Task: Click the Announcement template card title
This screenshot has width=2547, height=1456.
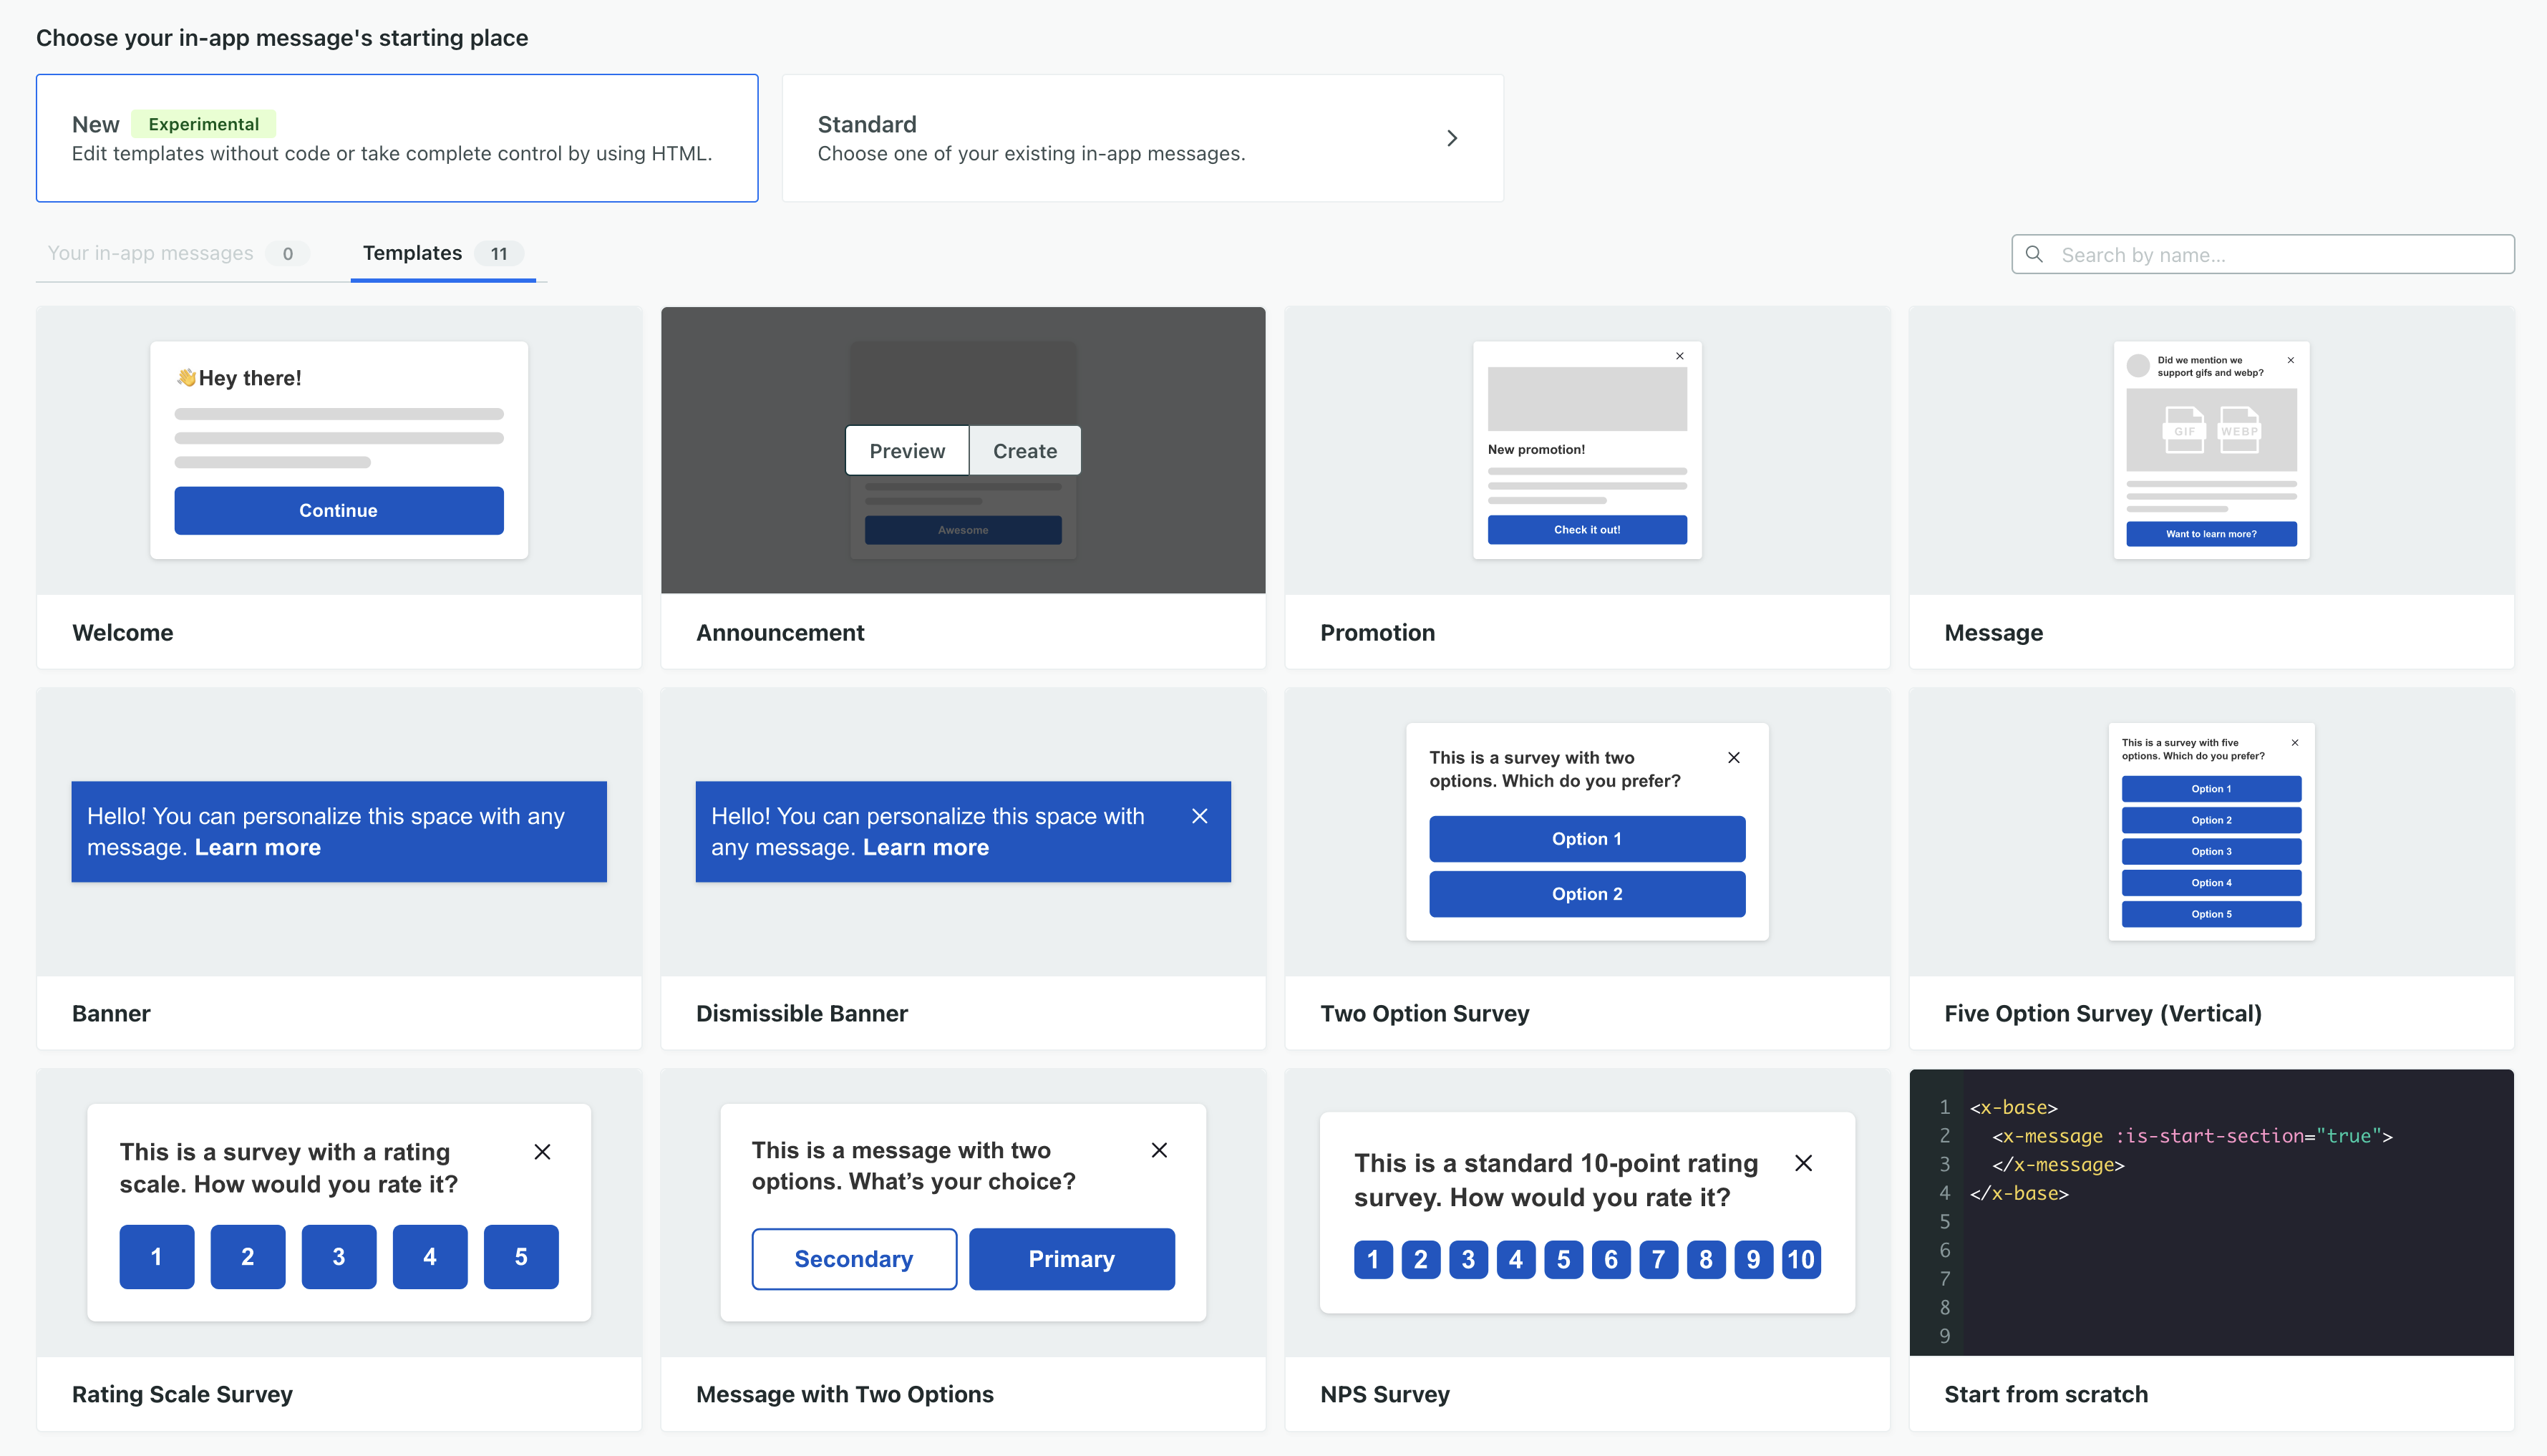Action: coord(780,633)
